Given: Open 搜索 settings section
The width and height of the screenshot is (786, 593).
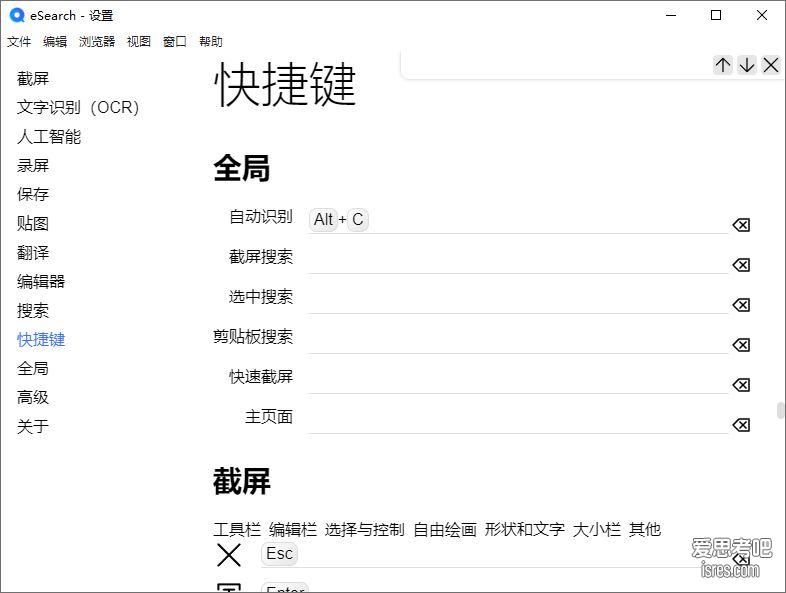Looking at the screenshot, I should click(x=33, y=311).
